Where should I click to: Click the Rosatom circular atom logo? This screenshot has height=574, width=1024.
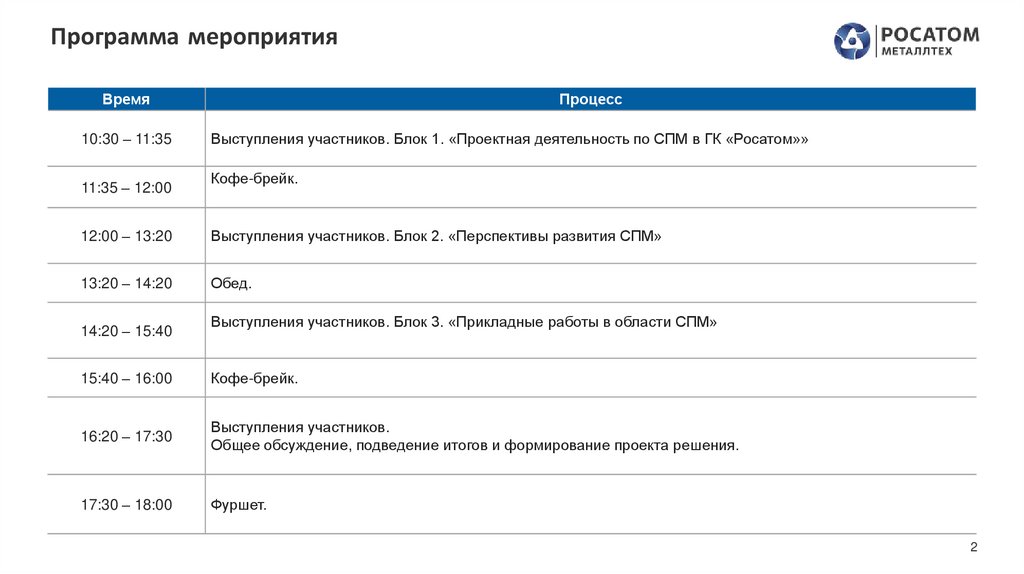852,41
